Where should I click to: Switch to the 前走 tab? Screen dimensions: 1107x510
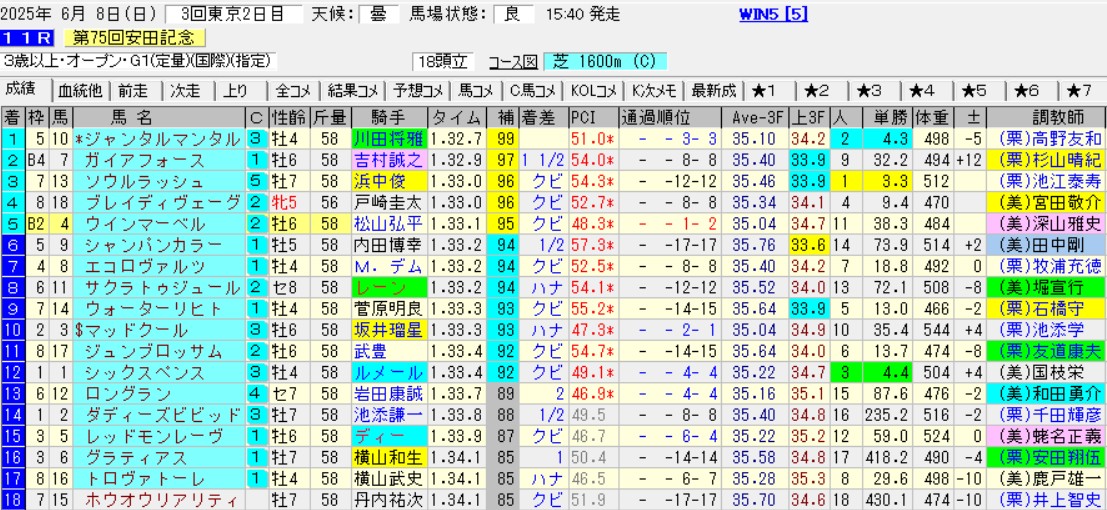point(135,90)
